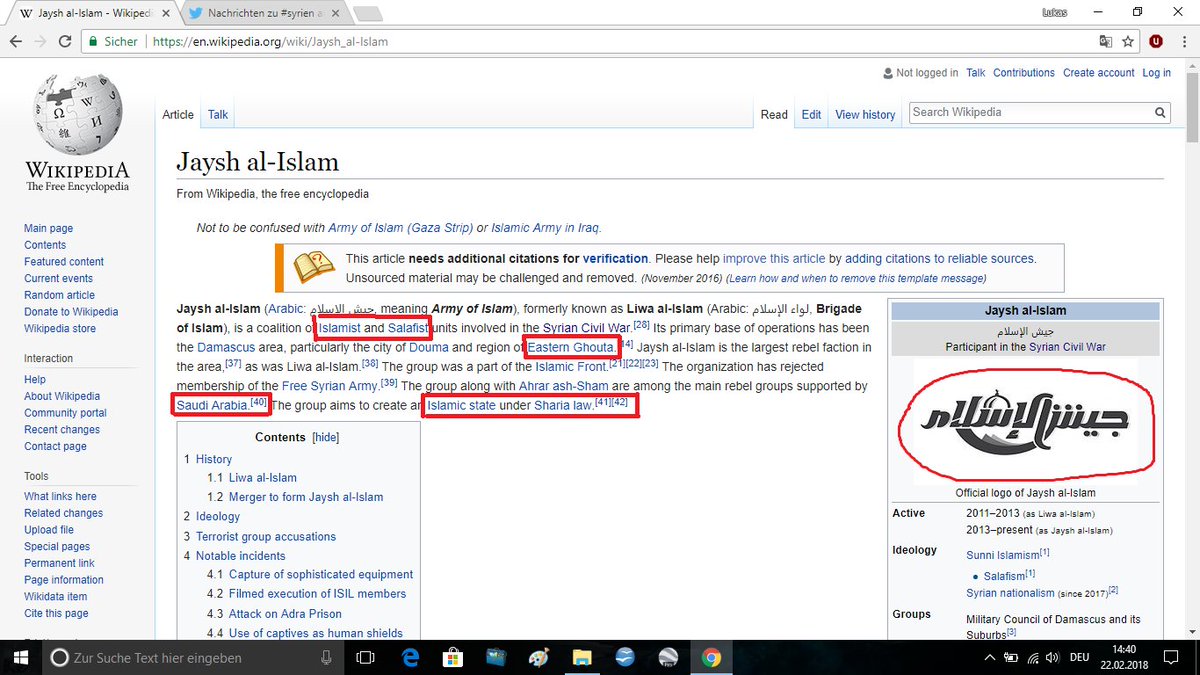Hide the Contents table with [hide]
The width and height of the screenshot is (1200, 675).
326,437
